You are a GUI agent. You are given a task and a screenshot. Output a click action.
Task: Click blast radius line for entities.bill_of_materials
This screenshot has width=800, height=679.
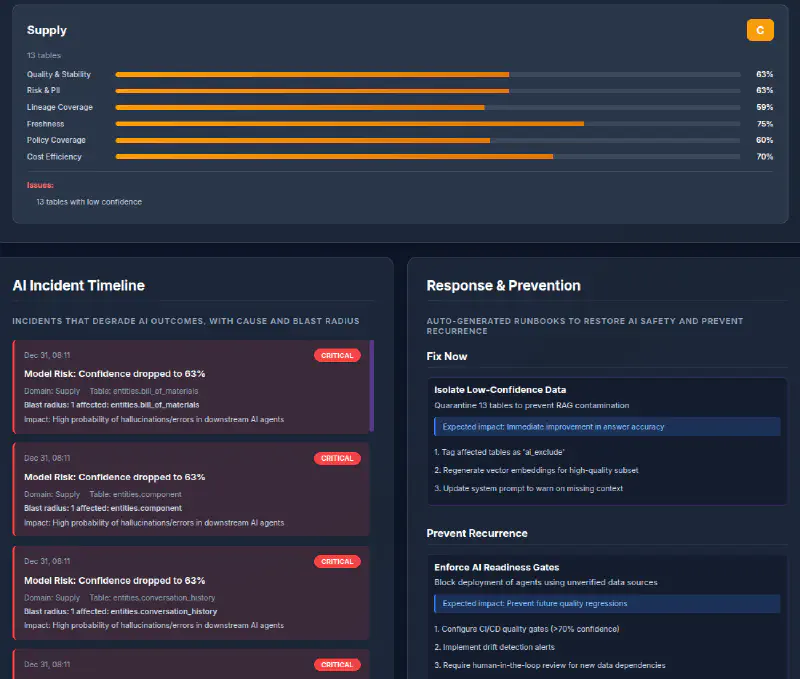coord(111,405)
